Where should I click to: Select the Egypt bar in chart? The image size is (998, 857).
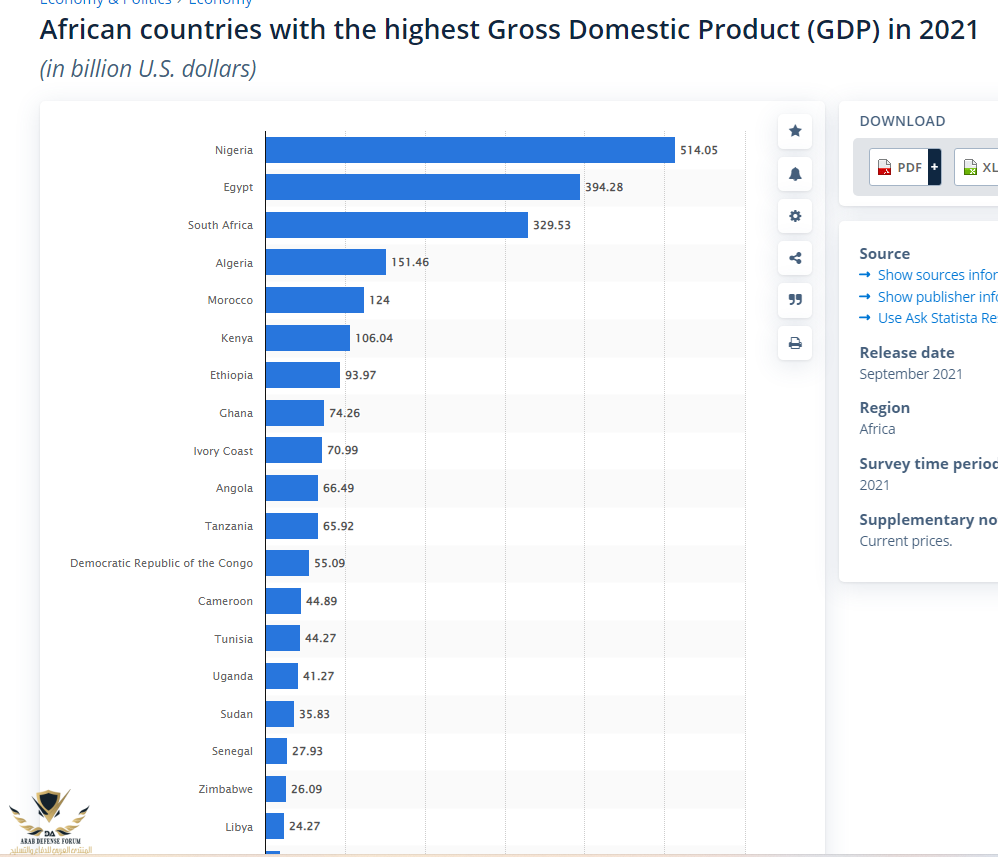[x=422, y=187]
